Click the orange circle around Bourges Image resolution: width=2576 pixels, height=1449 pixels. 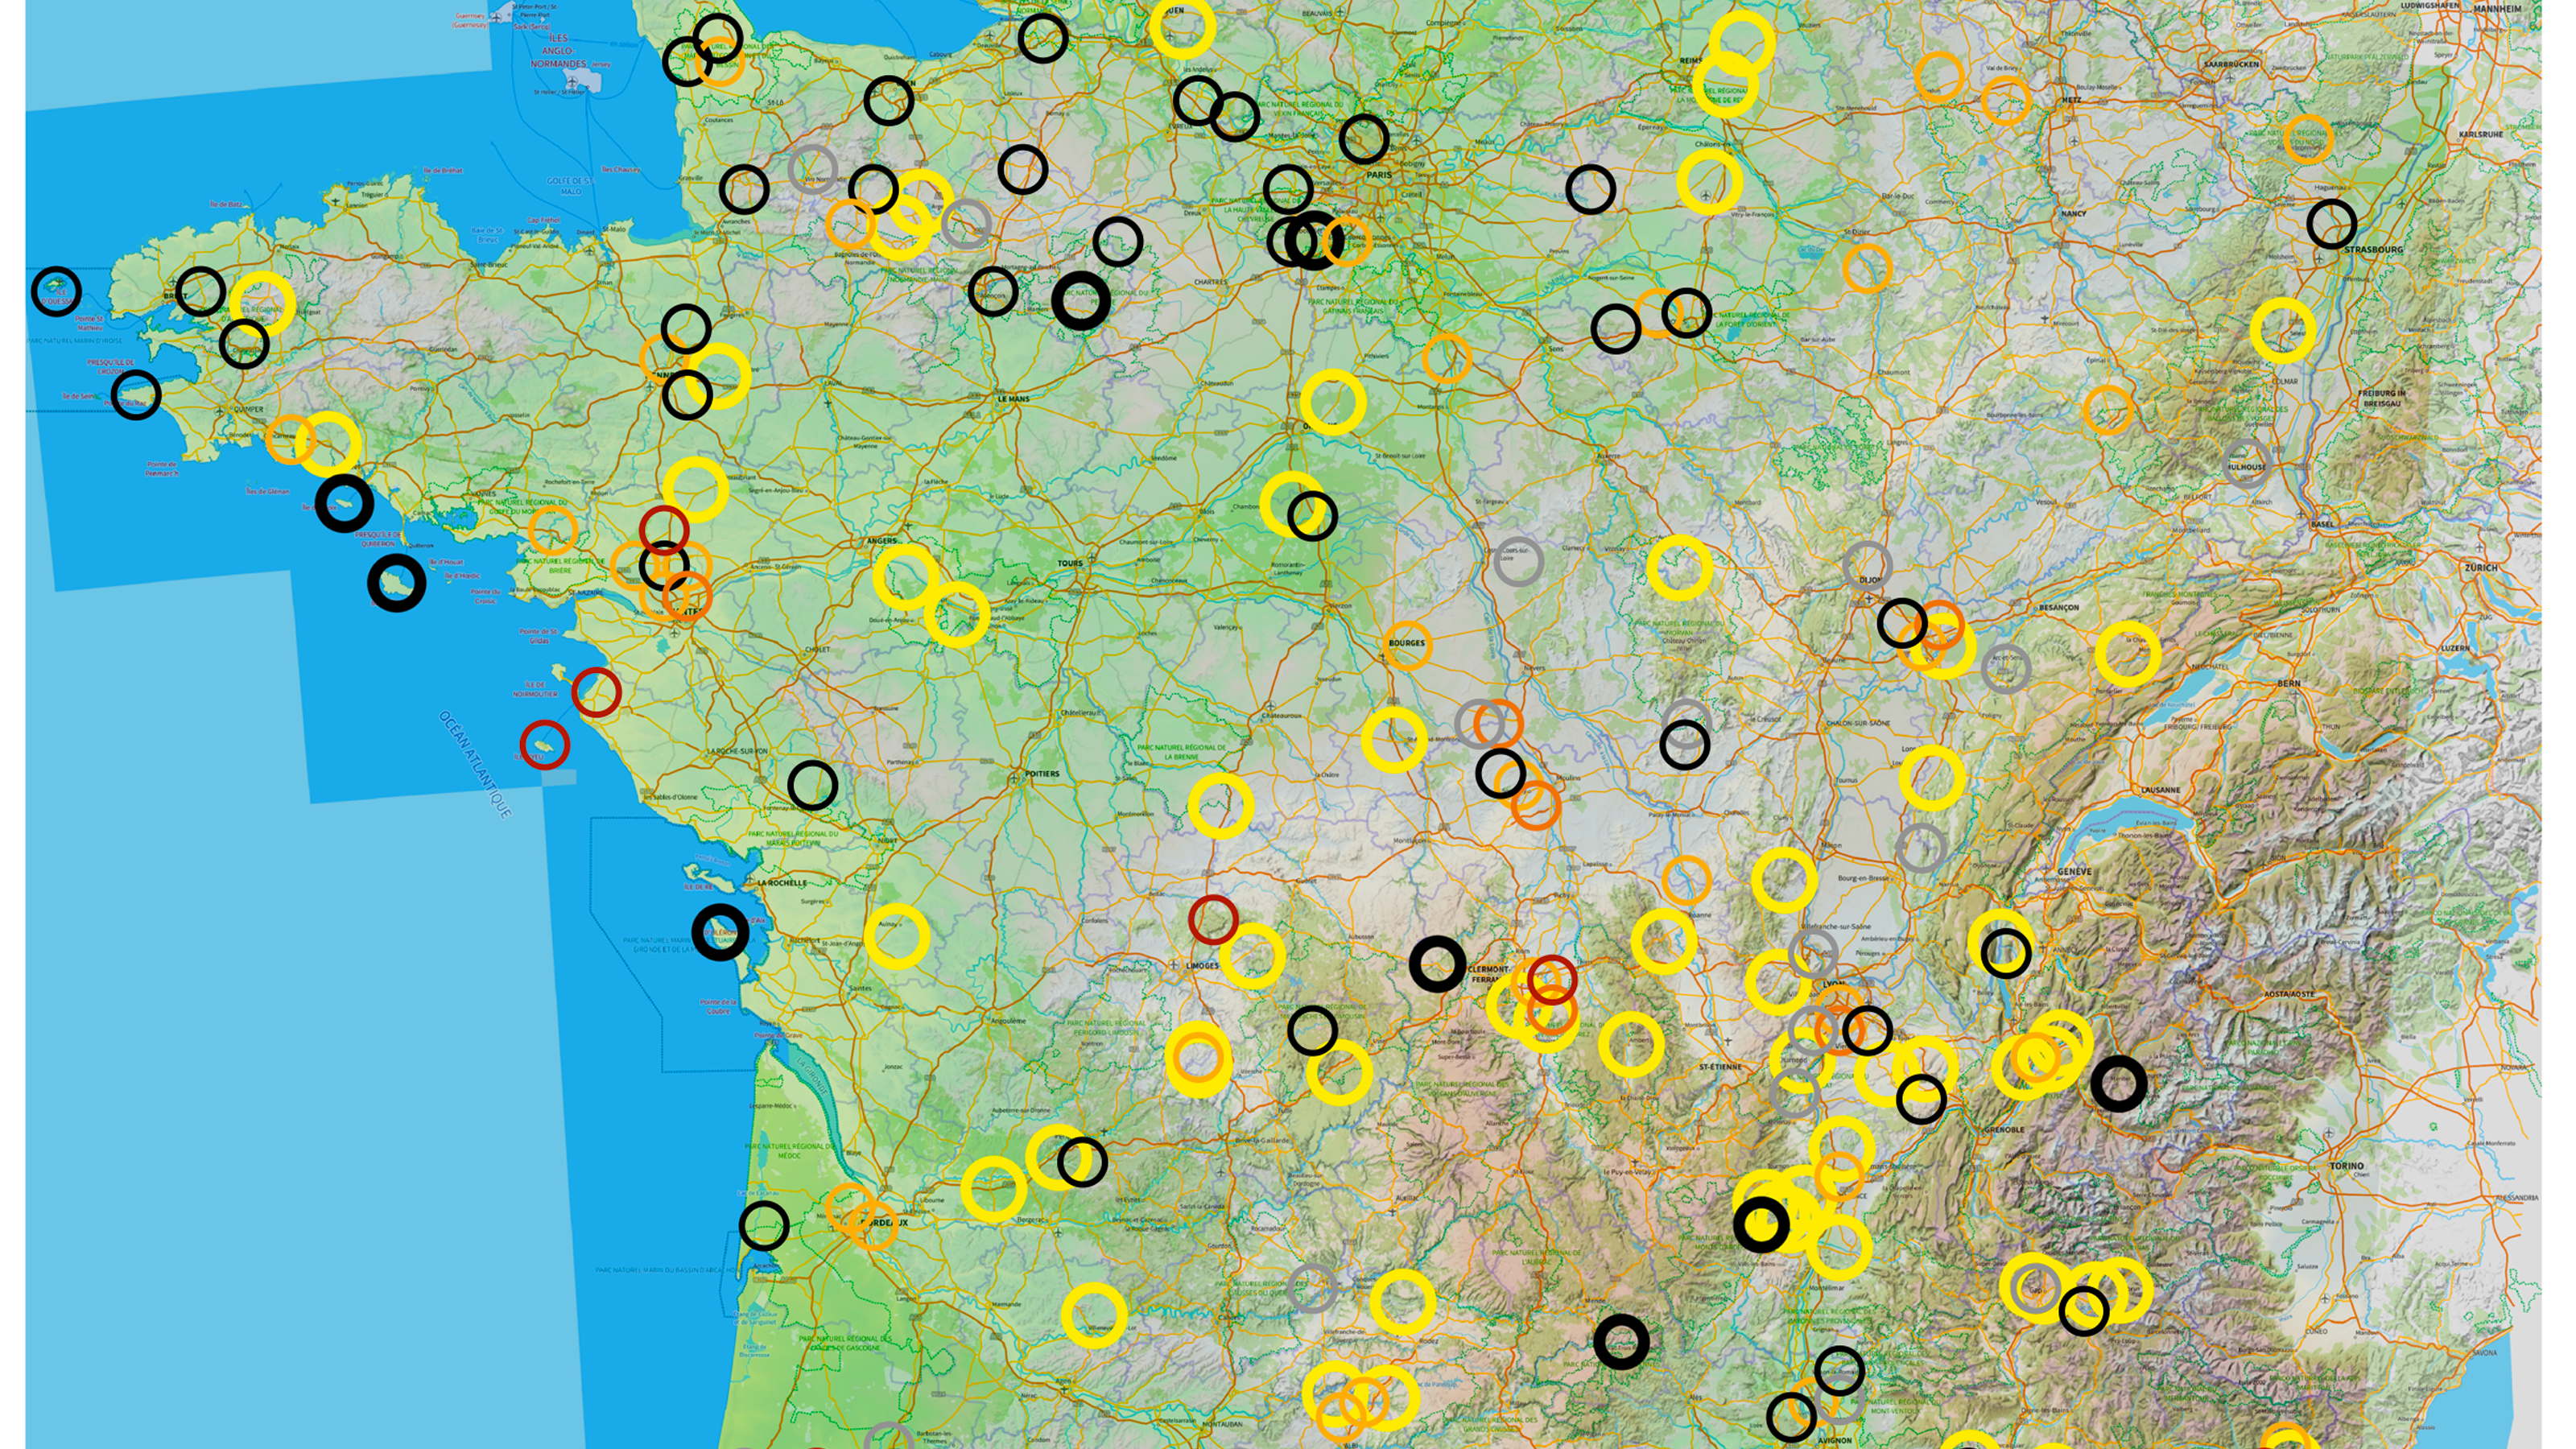[x=1407, y=644]
